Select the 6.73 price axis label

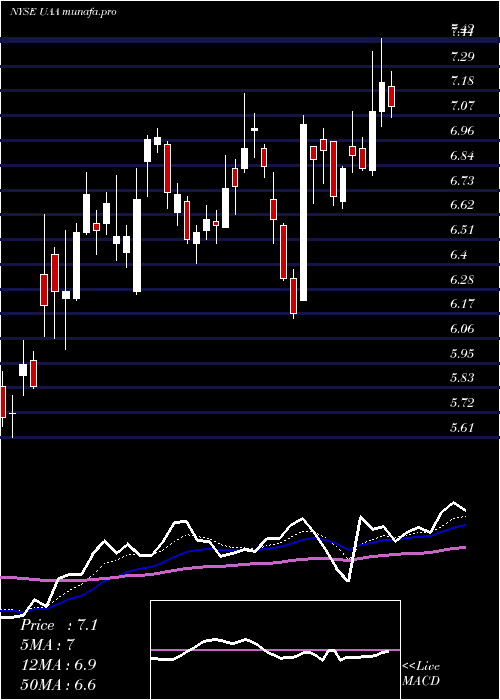(462, 180)
